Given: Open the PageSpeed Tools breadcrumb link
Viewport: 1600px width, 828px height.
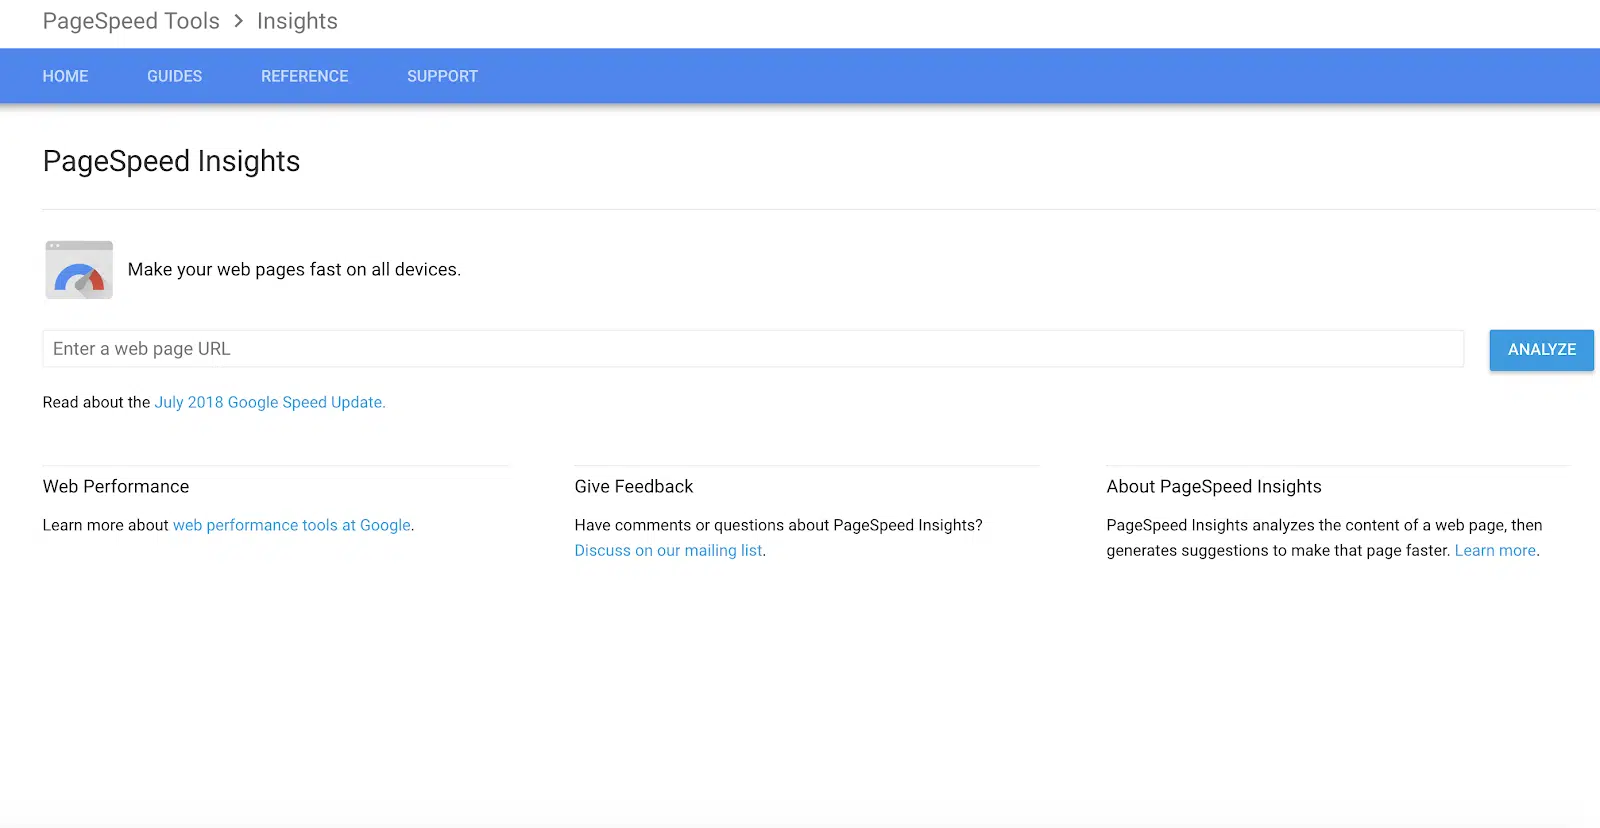Looking at the screenshot, I should pyautogui.click(x=131, y=21).
